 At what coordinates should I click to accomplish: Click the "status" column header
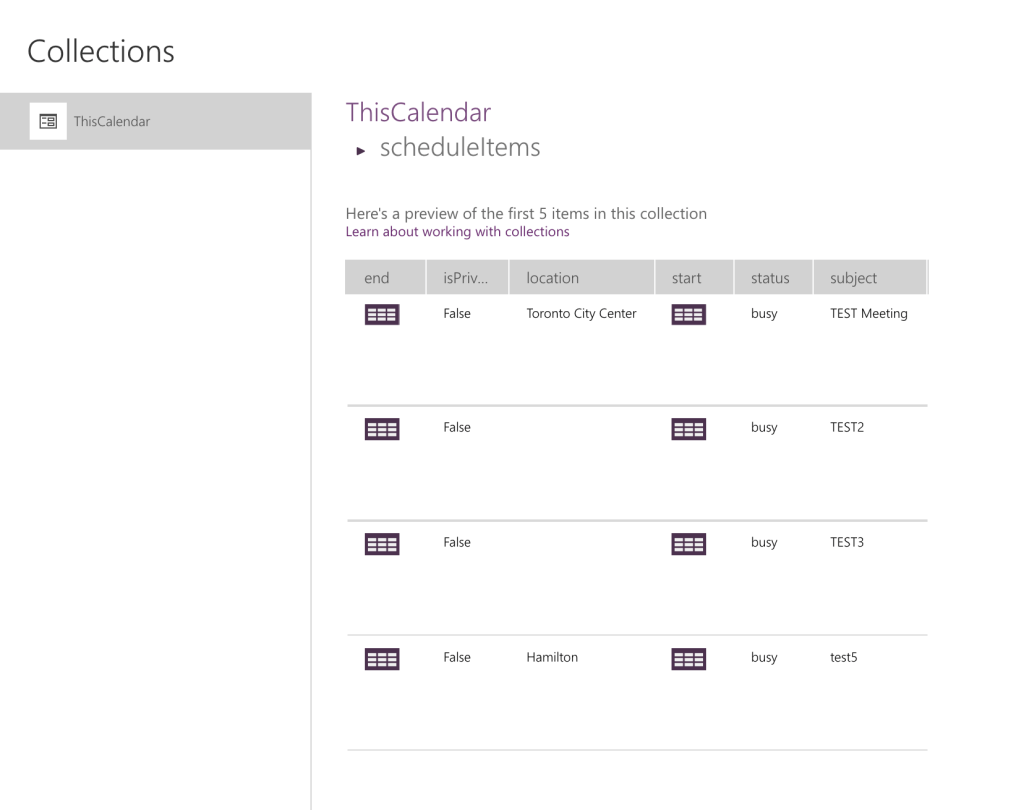[x=770, y=278]
